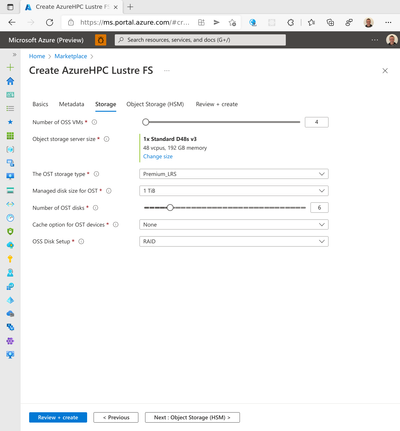Click the browser profile picture in toolbar
This screenshot has width=400, height=431.
click(369, 22)
